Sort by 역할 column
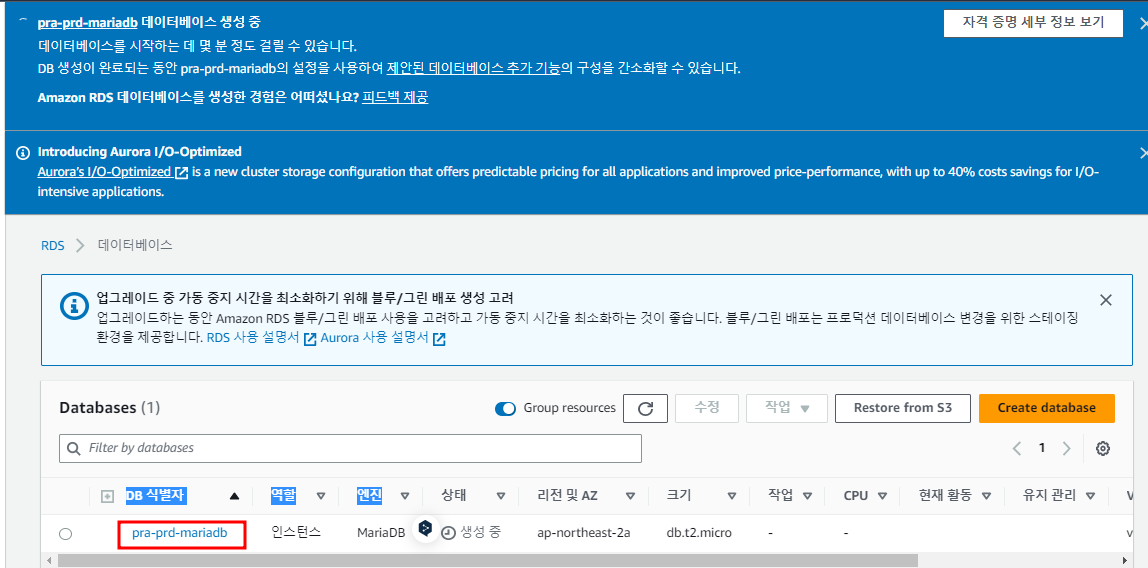Image resolution: width=1148 pixels, height=568 pixels. click(x=321, y=496)
